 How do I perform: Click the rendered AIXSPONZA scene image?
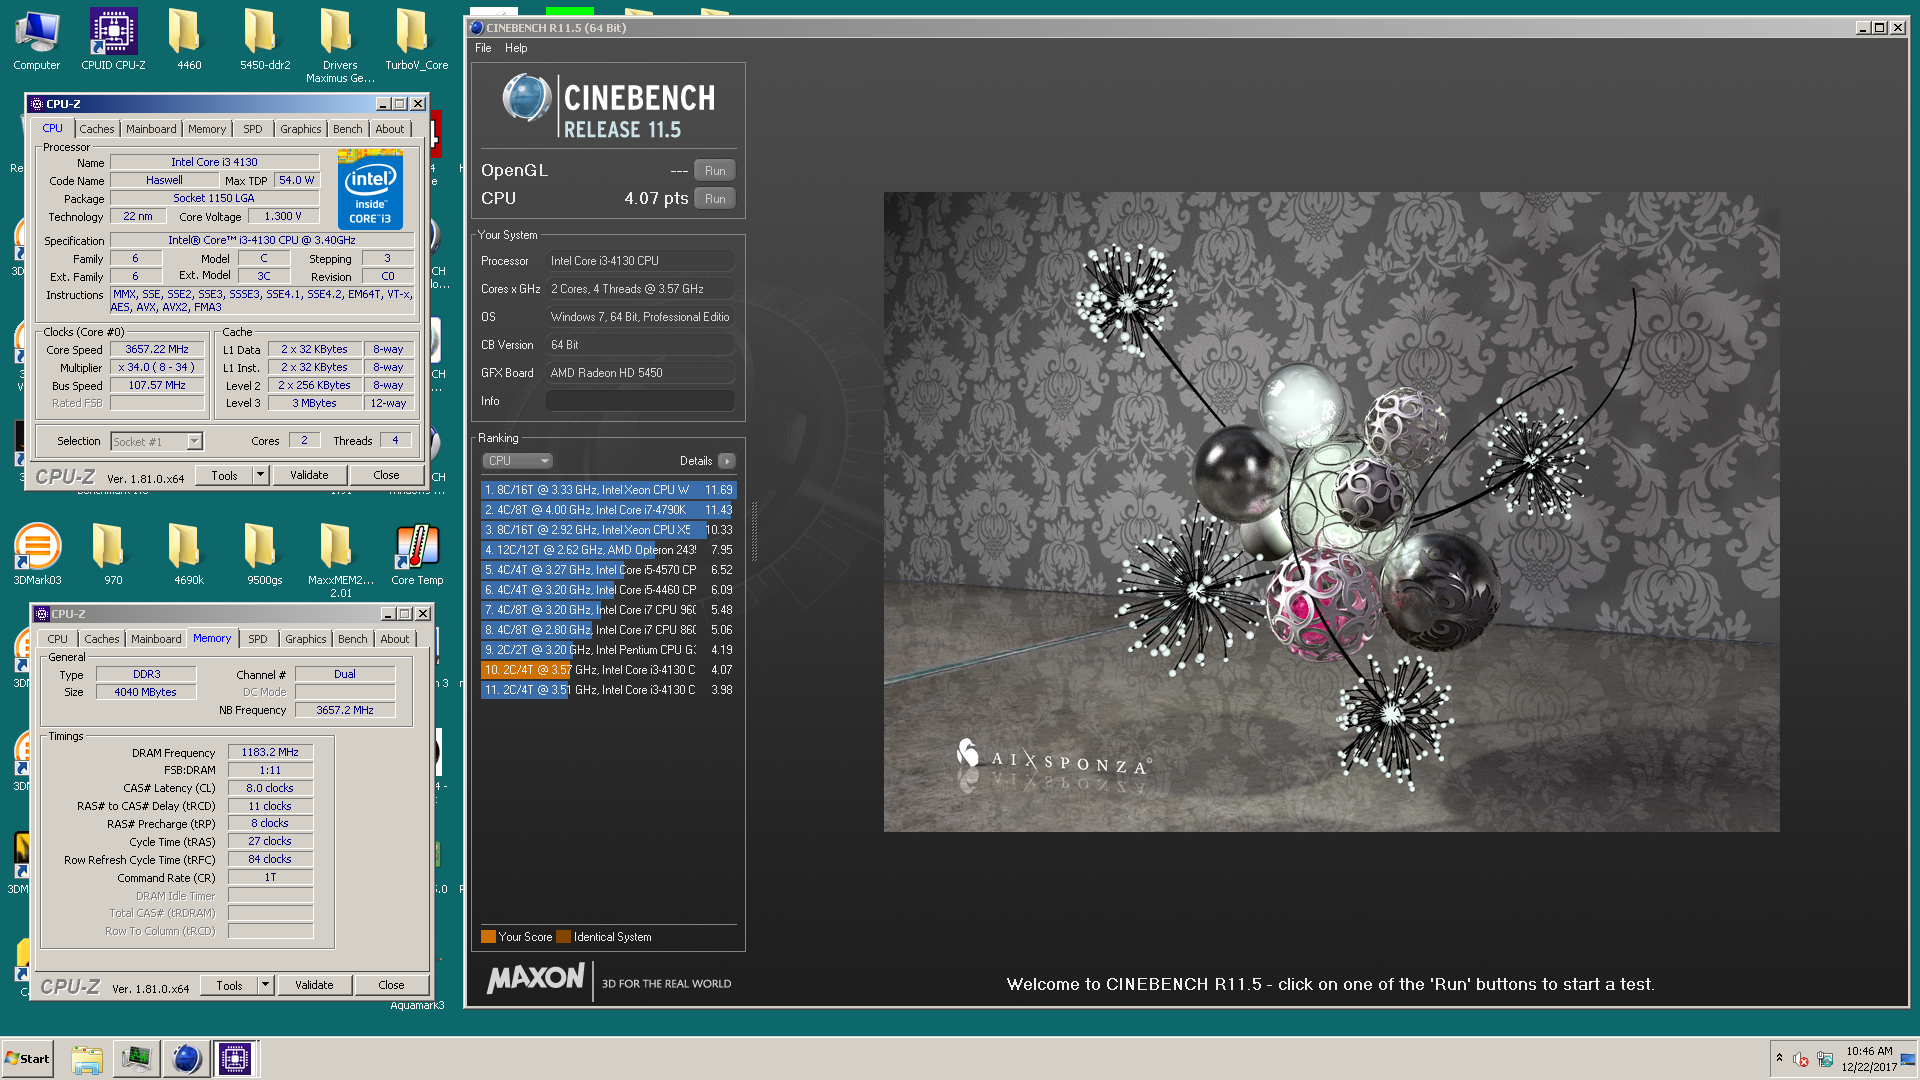click(x=1331, y=512)
